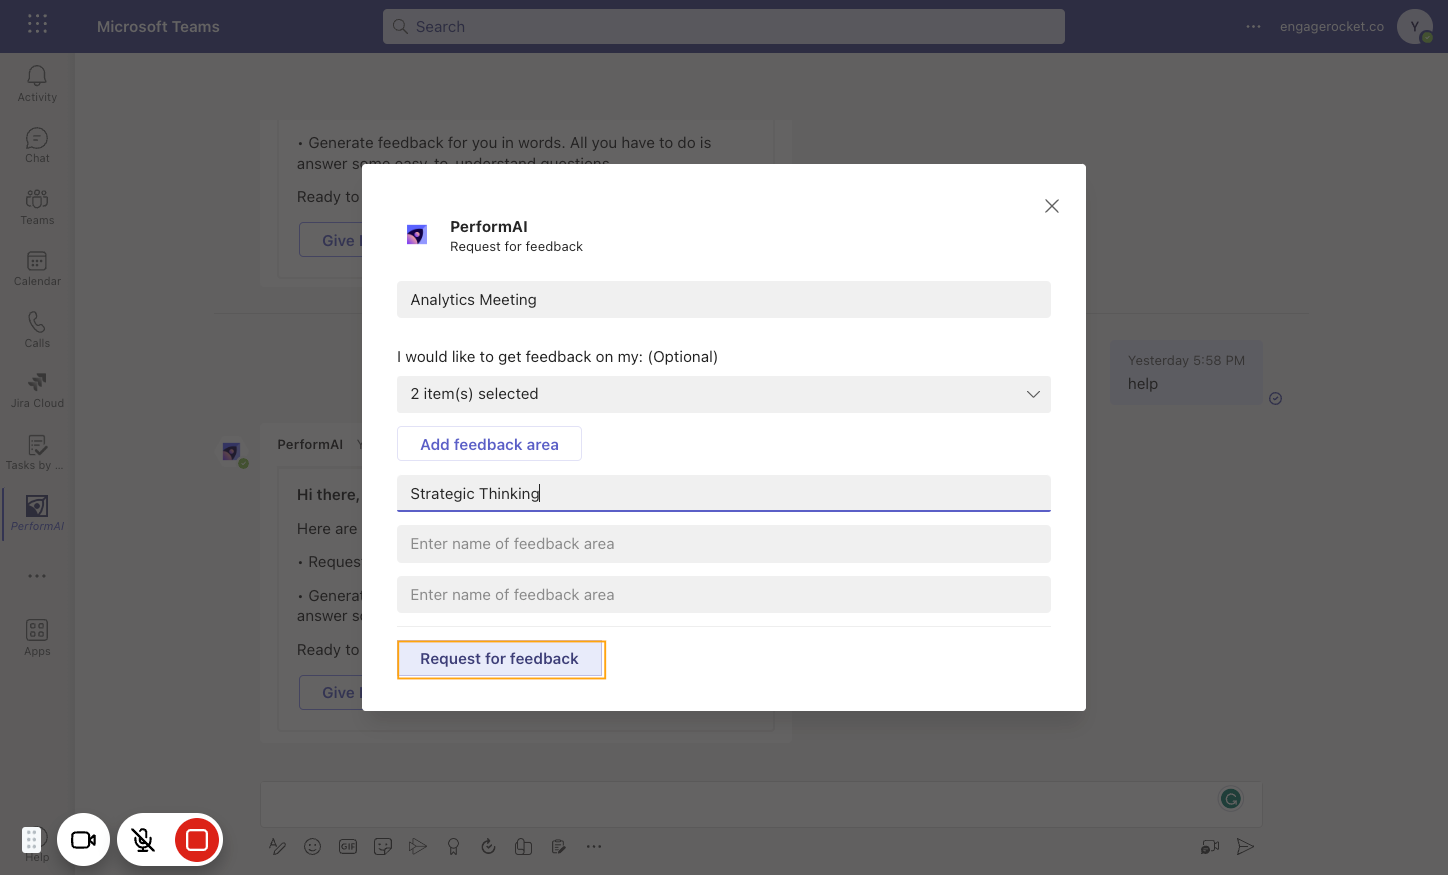
Task: Open the feedback items selection dropdown
Action: [x=724, y=394]
